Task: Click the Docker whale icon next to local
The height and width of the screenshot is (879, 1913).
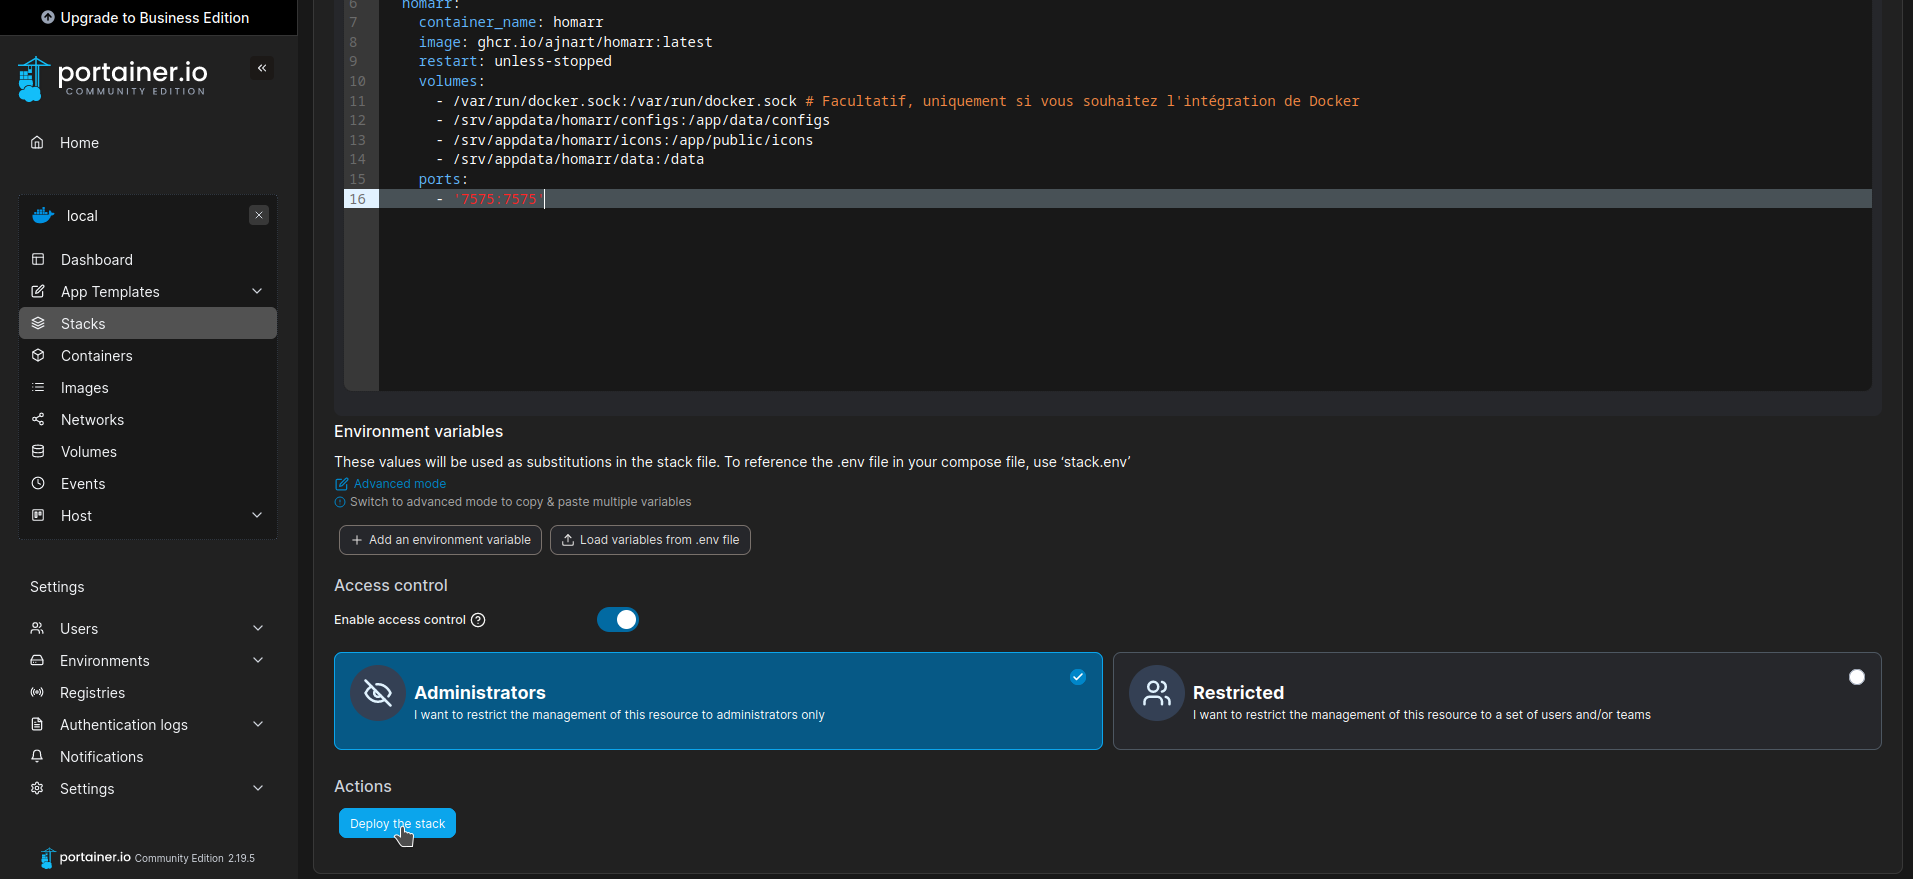Action: [x=43, y=215]
